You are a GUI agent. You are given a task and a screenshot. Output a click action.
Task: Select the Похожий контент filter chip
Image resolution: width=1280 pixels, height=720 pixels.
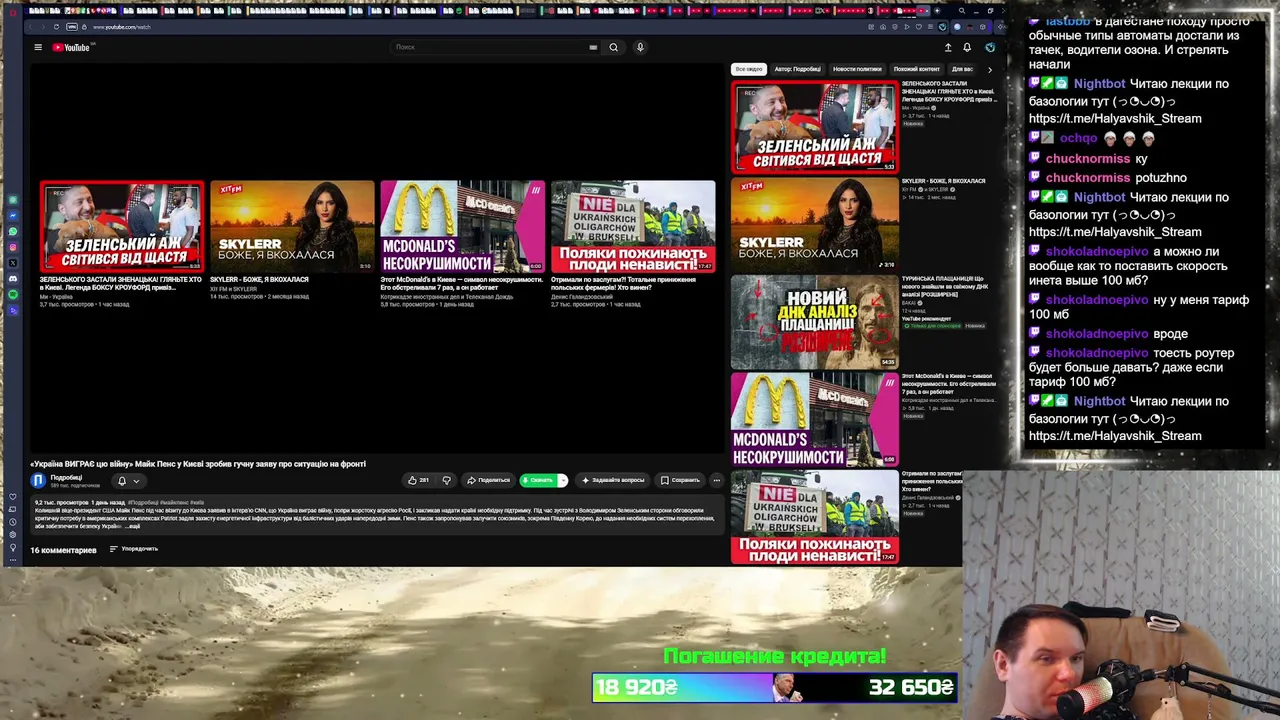[916, 69]
